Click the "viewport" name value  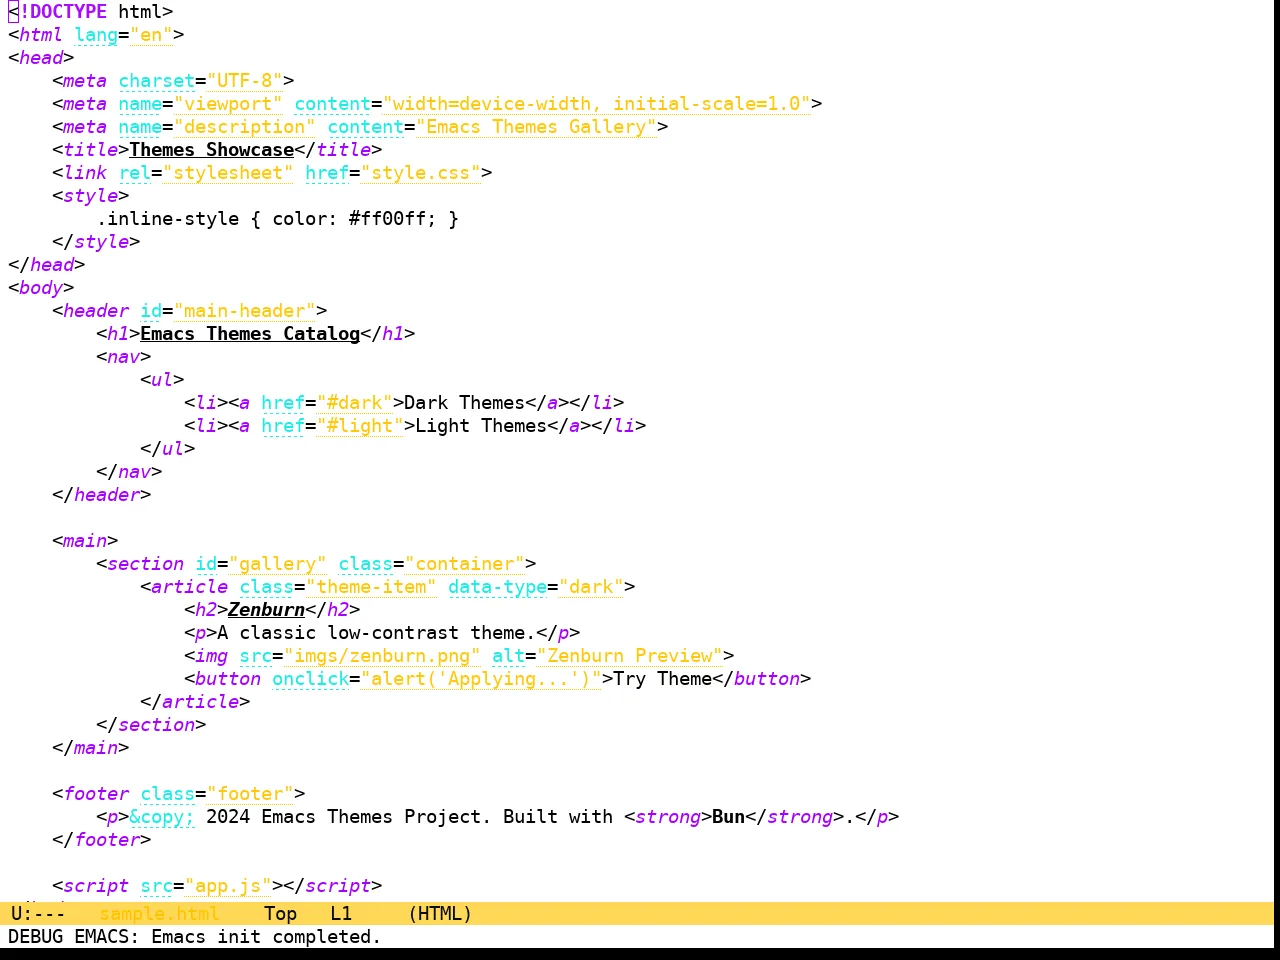pos(228,104)
